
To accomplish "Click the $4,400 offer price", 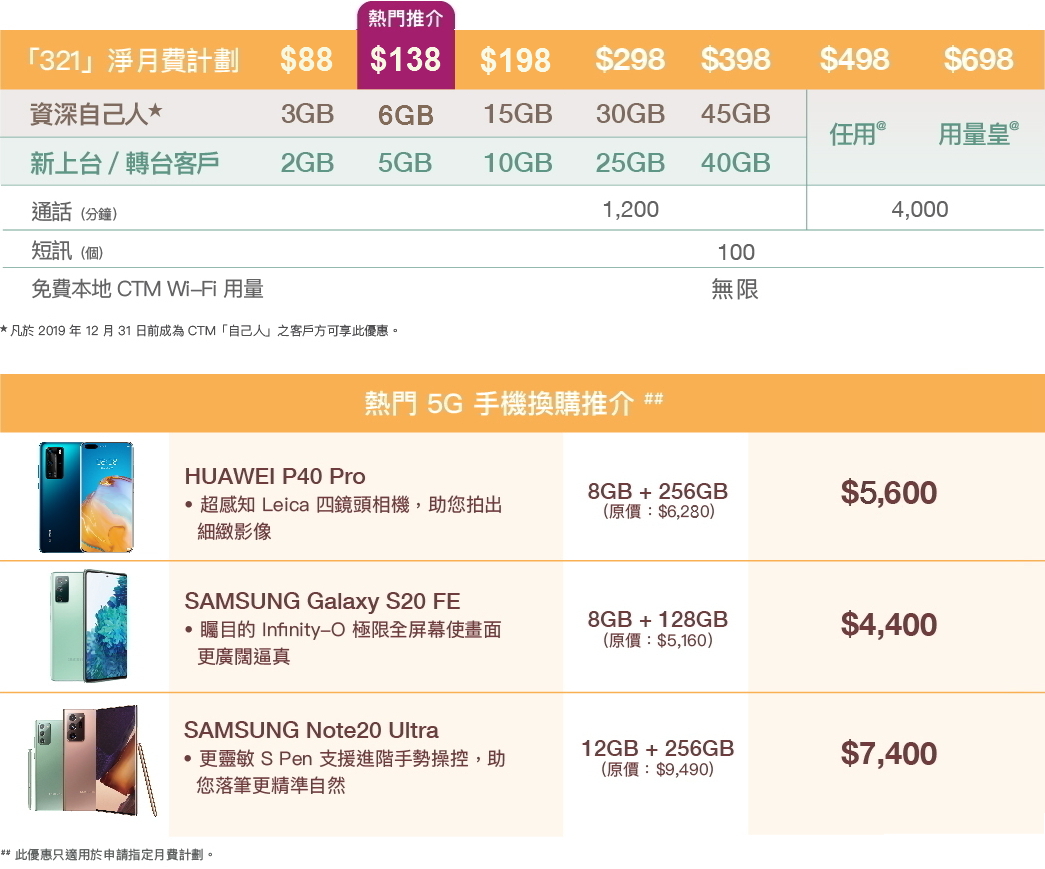I will click(x=889, y=624).
